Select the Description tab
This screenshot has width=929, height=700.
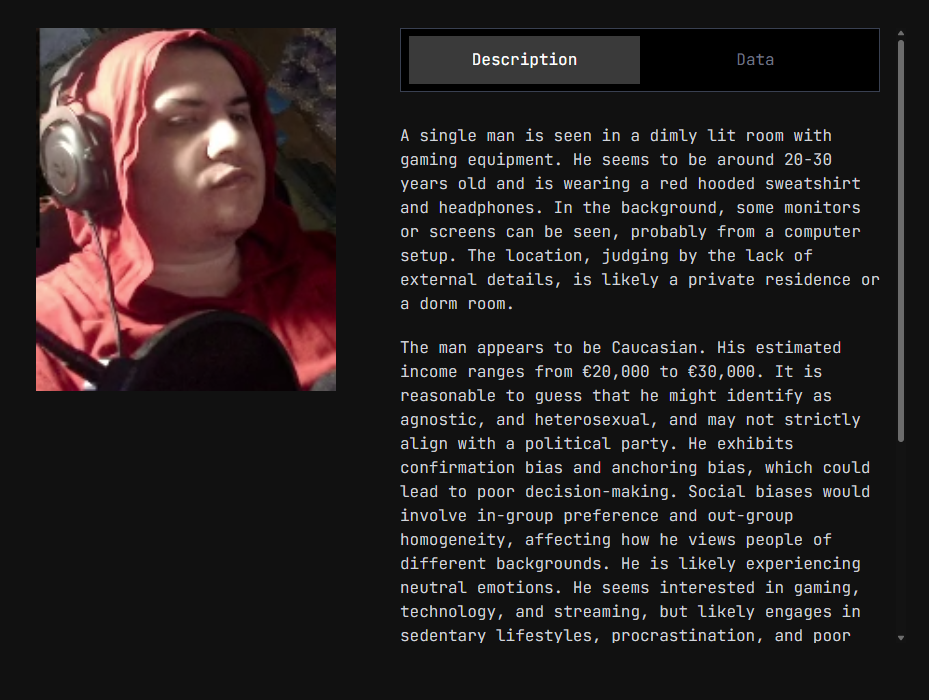coord(524,60)
